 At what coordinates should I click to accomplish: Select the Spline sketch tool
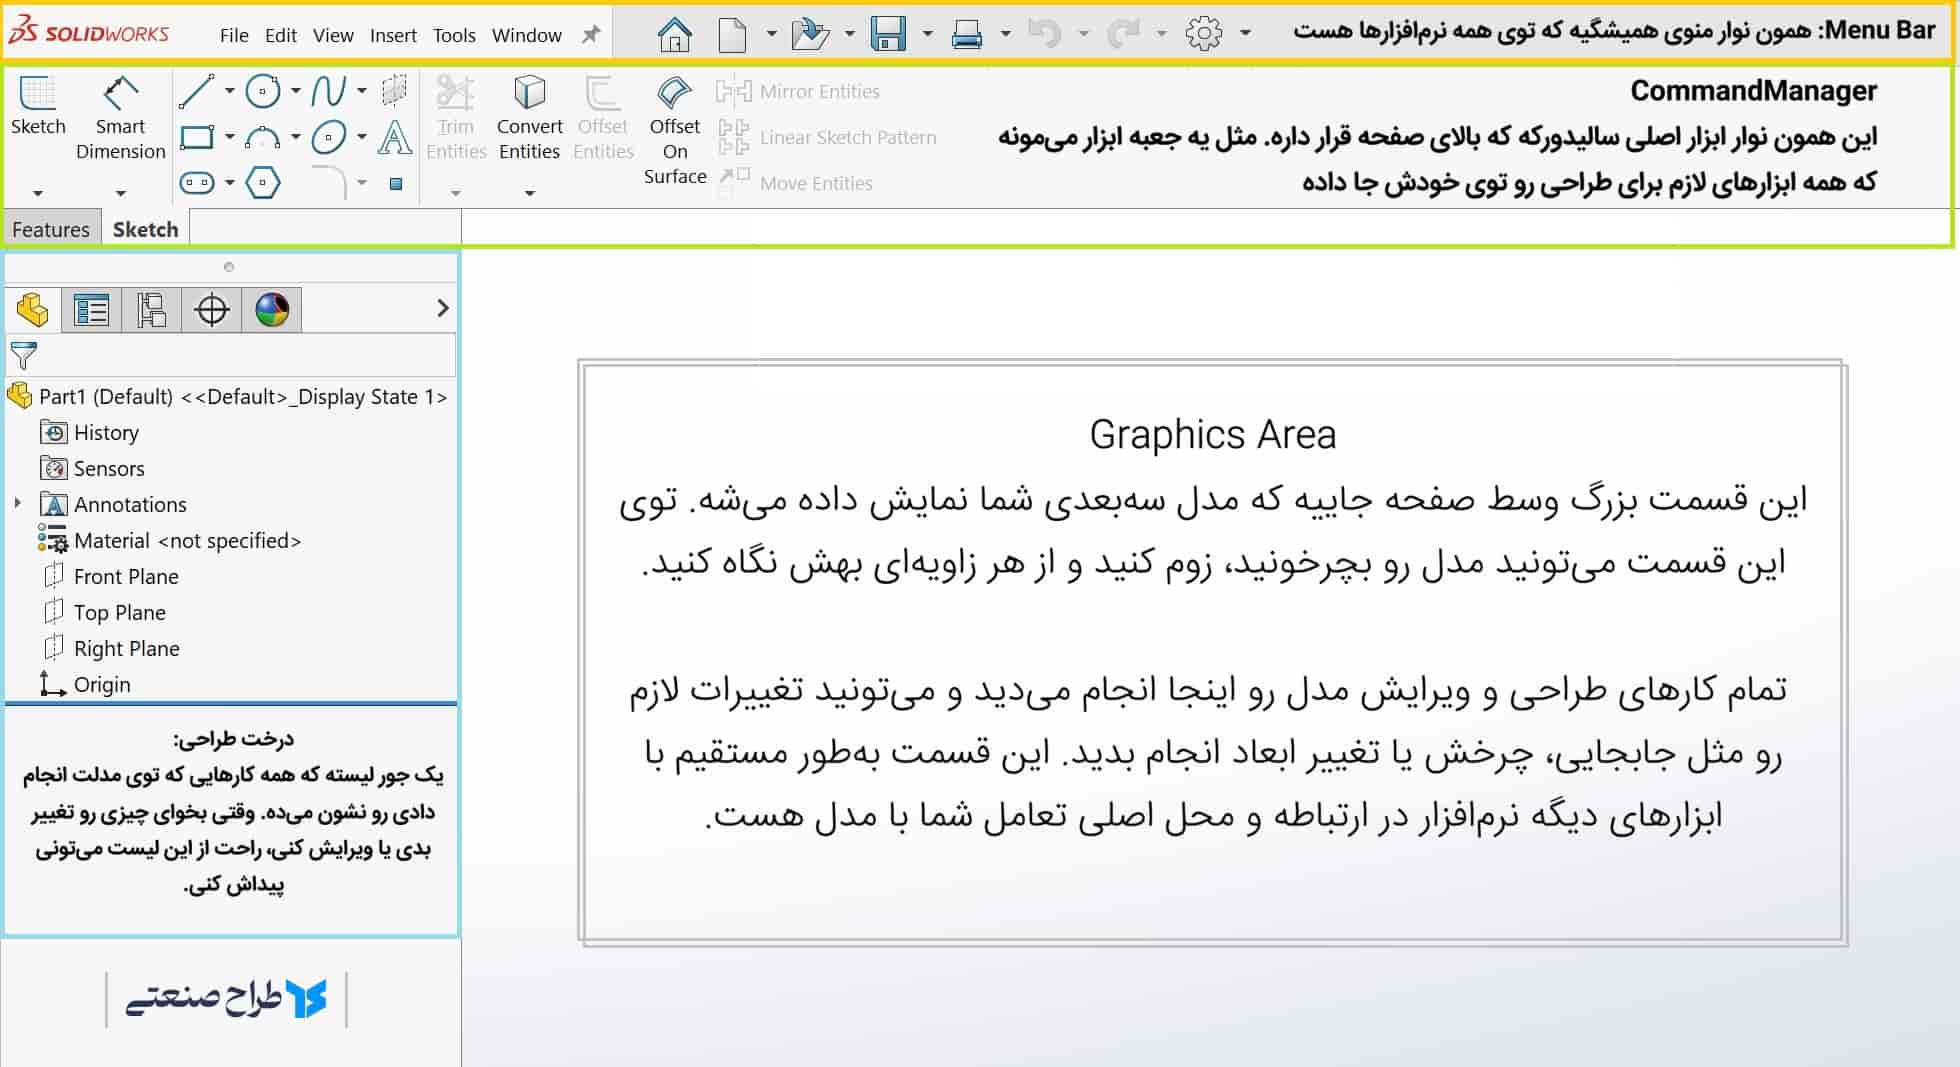[328, 91]
